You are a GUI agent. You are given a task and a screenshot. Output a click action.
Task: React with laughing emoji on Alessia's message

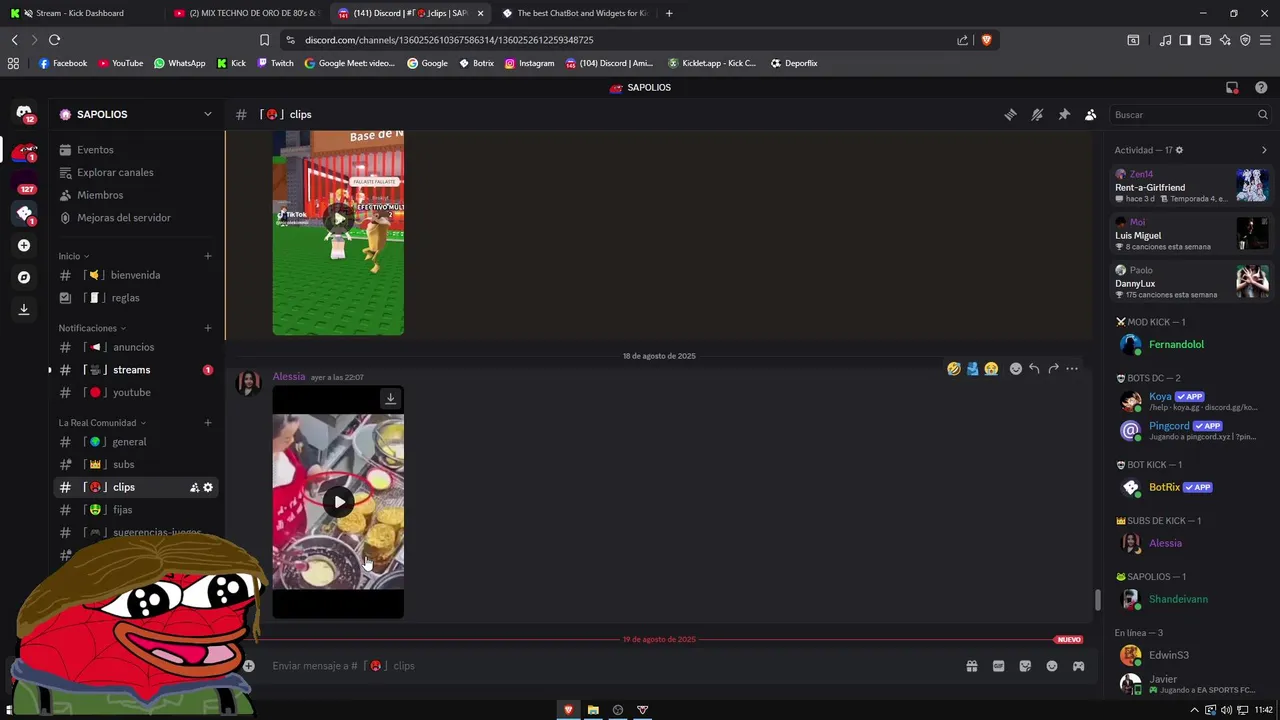tap(954, 369)
